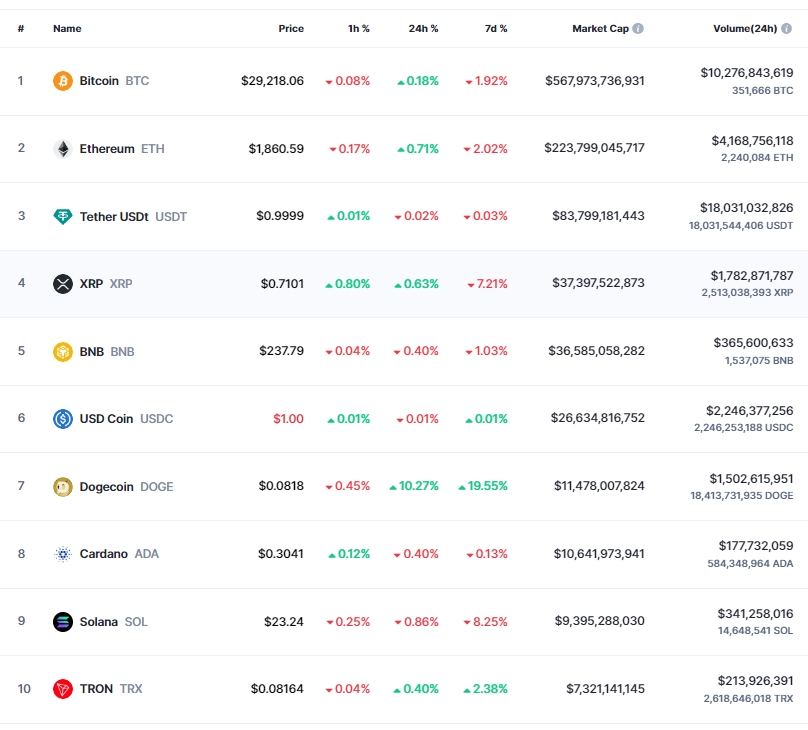Sort by Volume(24h) column header
This screenshot has width=808, height=730.
745,28
